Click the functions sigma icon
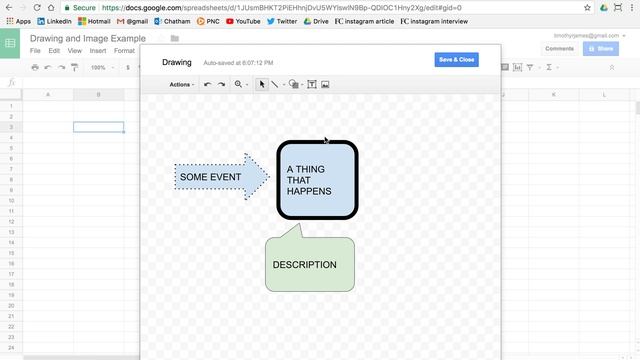 pyautogui.click(x=549, y=67)
